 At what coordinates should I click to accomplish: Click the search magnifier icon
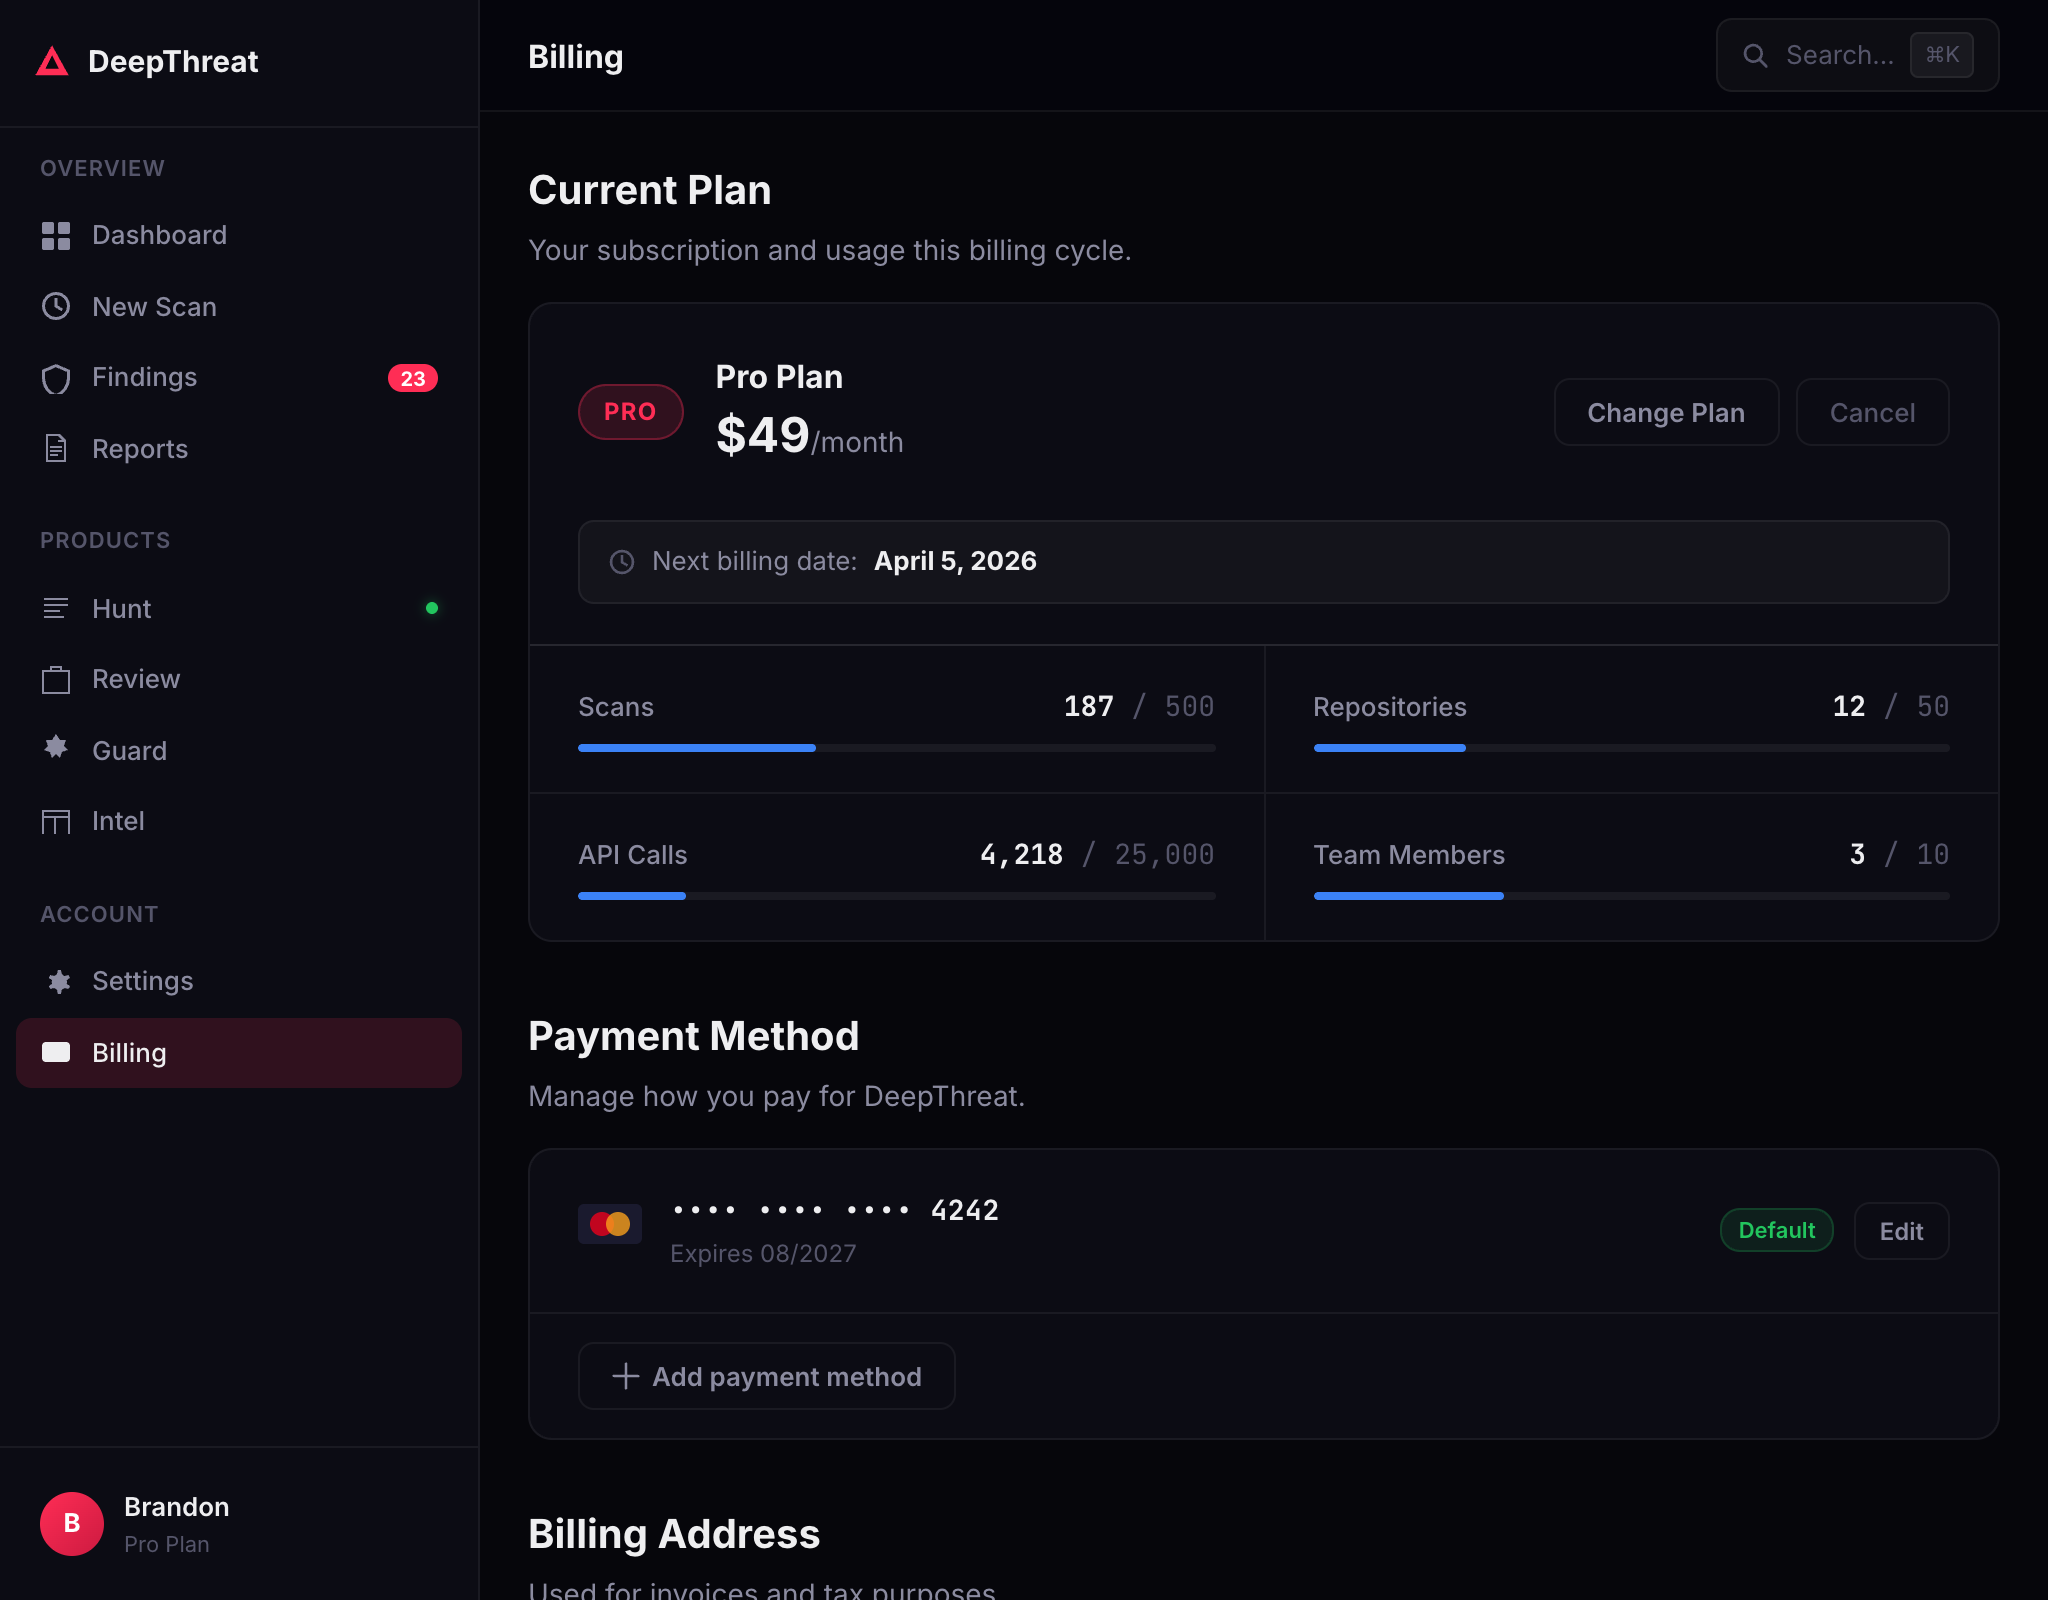[x=1755, y=56]
